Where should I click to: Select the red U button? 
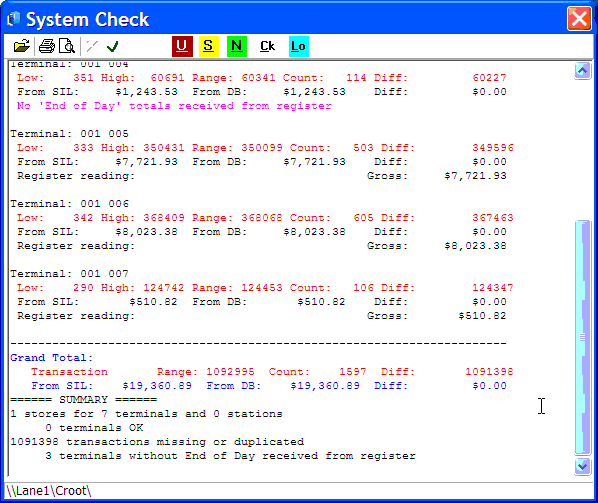(x=182, y=47)
